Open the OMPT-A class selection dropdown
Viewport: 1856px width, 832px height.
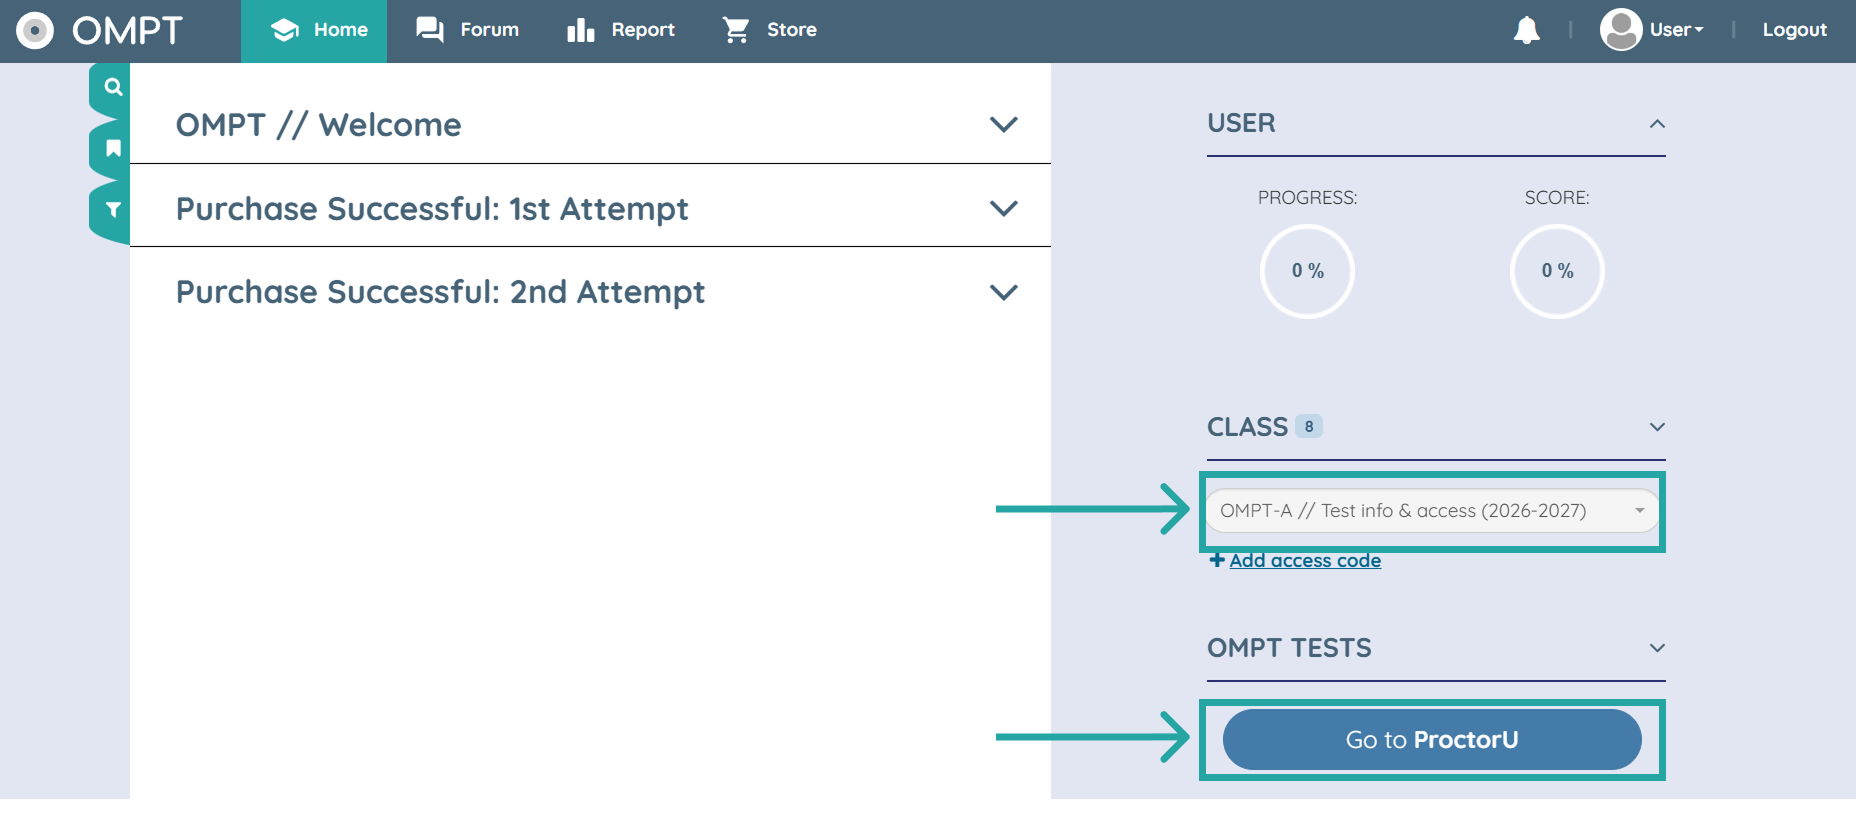coord(1430,510)
